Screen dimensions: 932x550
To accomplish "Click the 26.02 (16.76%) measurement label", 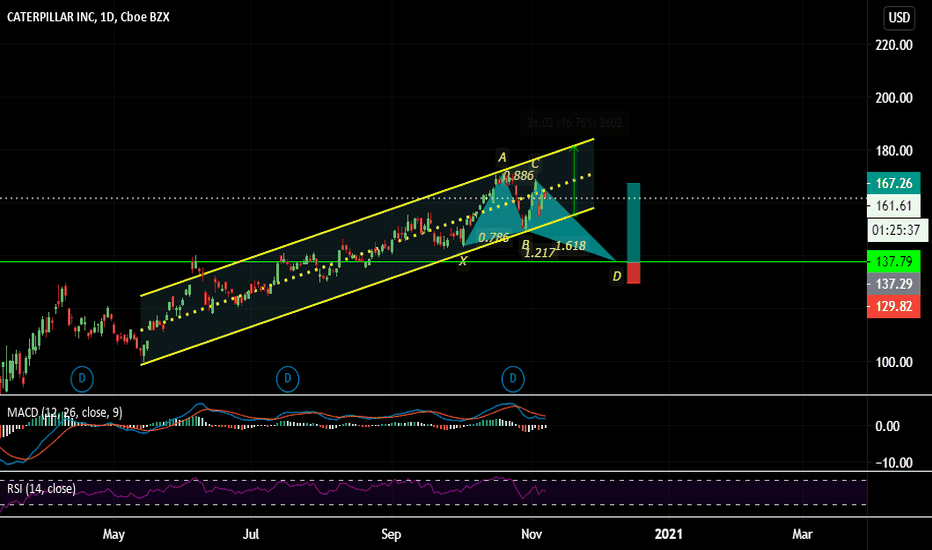I will click(574, 123).
